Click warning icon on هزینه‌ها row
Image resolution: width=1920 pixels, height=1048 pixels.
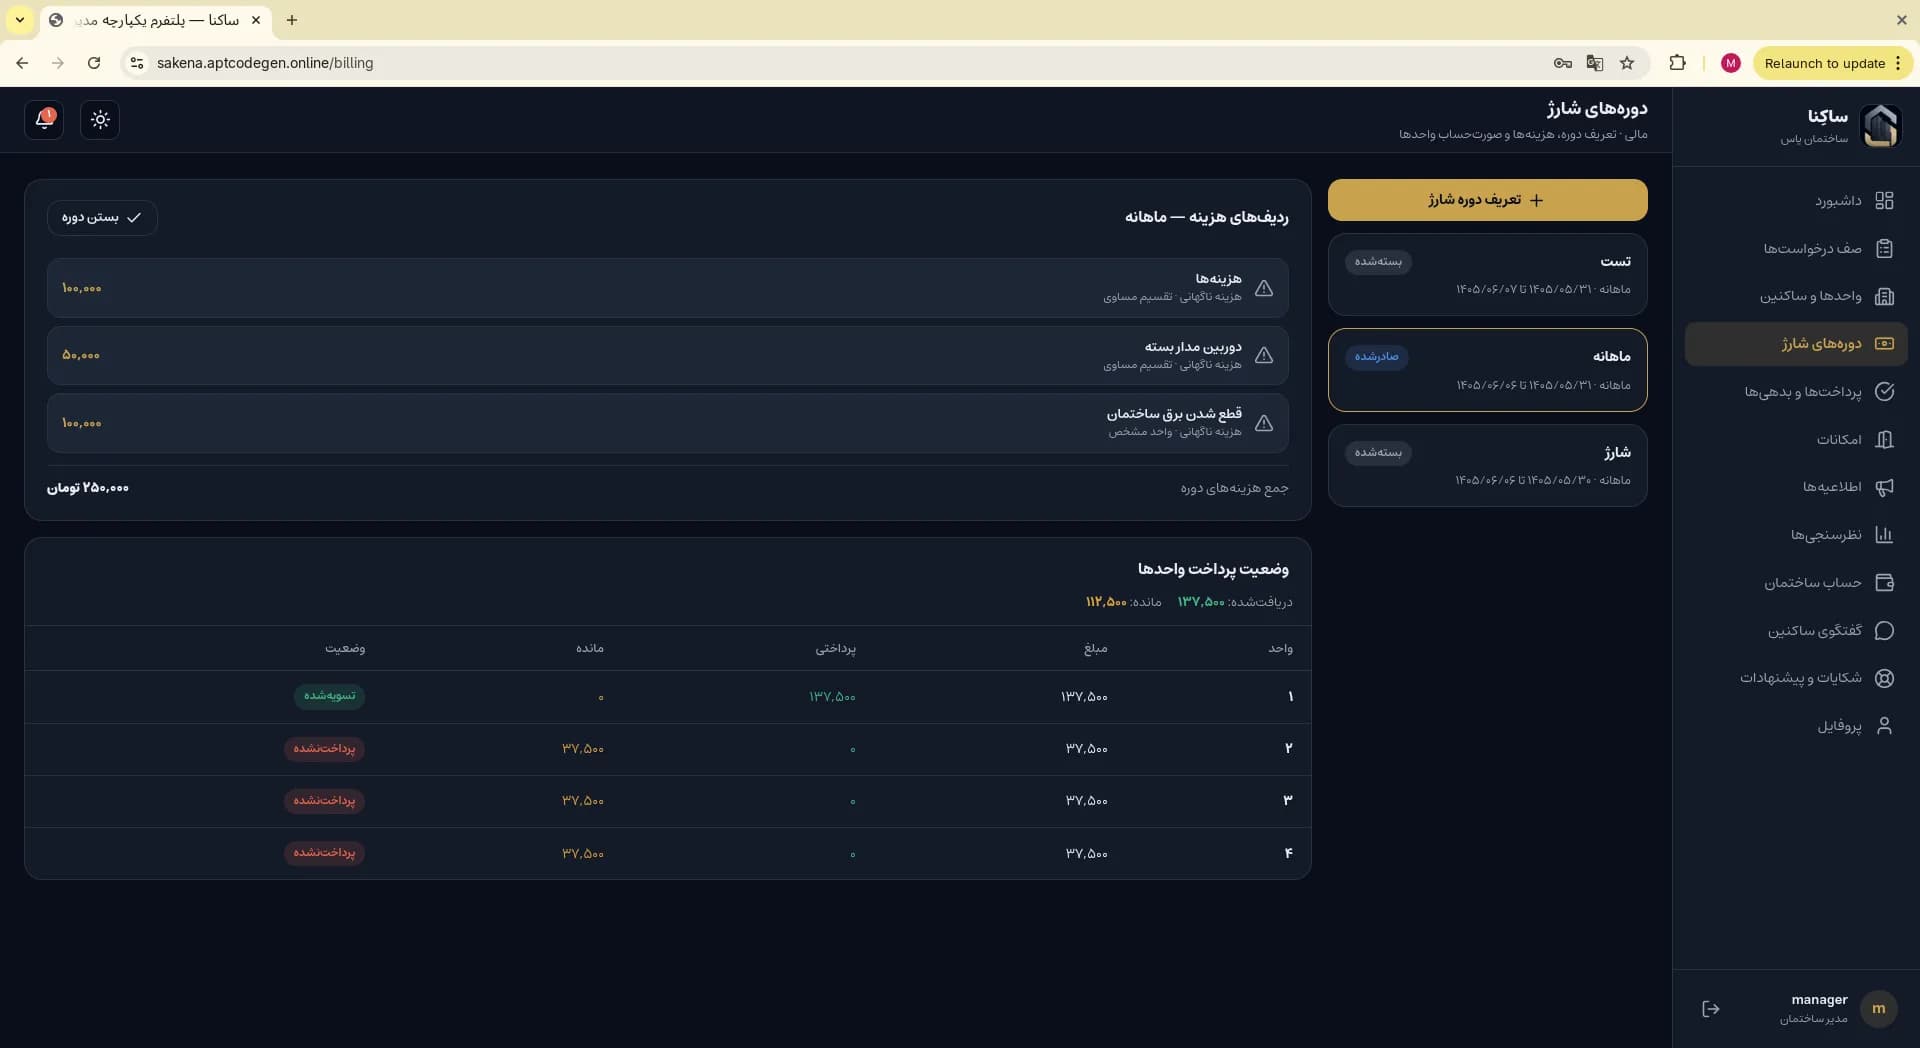pos(1264,288)
